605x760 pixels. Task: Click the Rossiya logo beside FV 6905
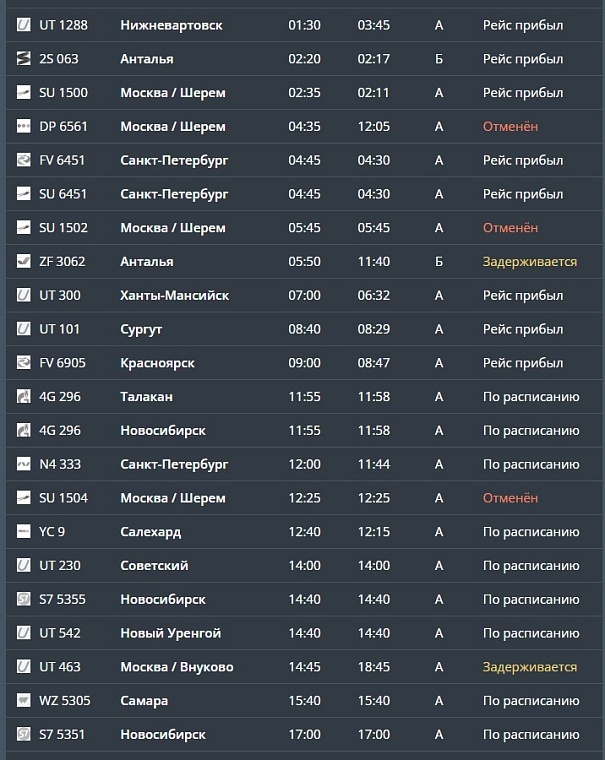coord(23,363)
